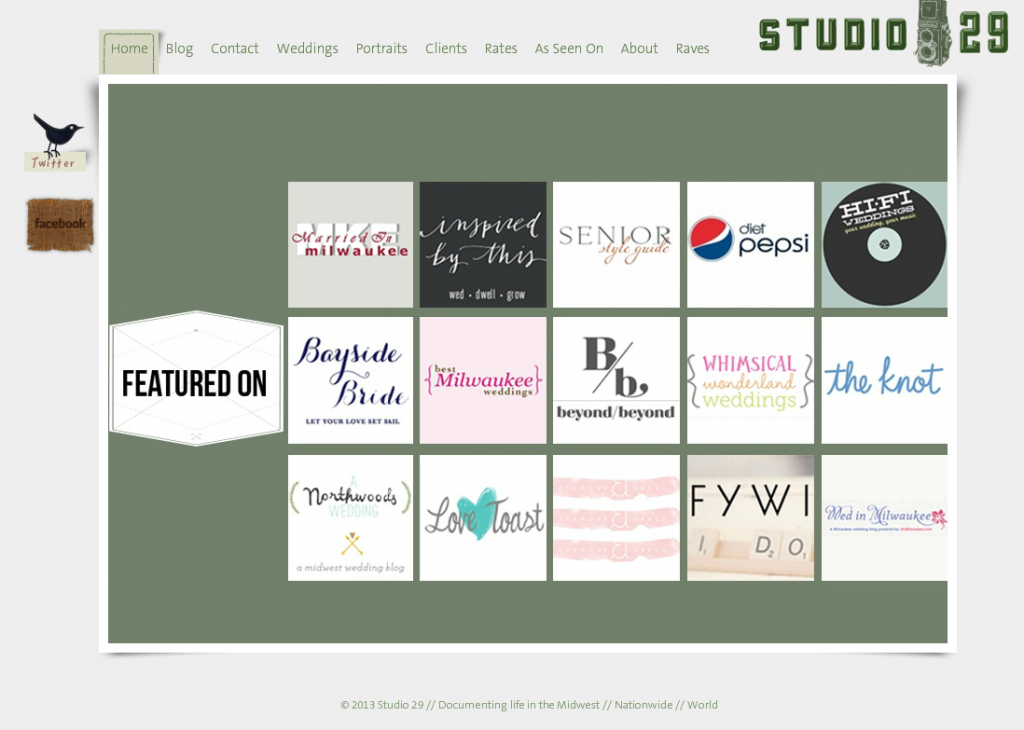
Task: Open the Twitter bird icon link
Action: tap(56, 142)
